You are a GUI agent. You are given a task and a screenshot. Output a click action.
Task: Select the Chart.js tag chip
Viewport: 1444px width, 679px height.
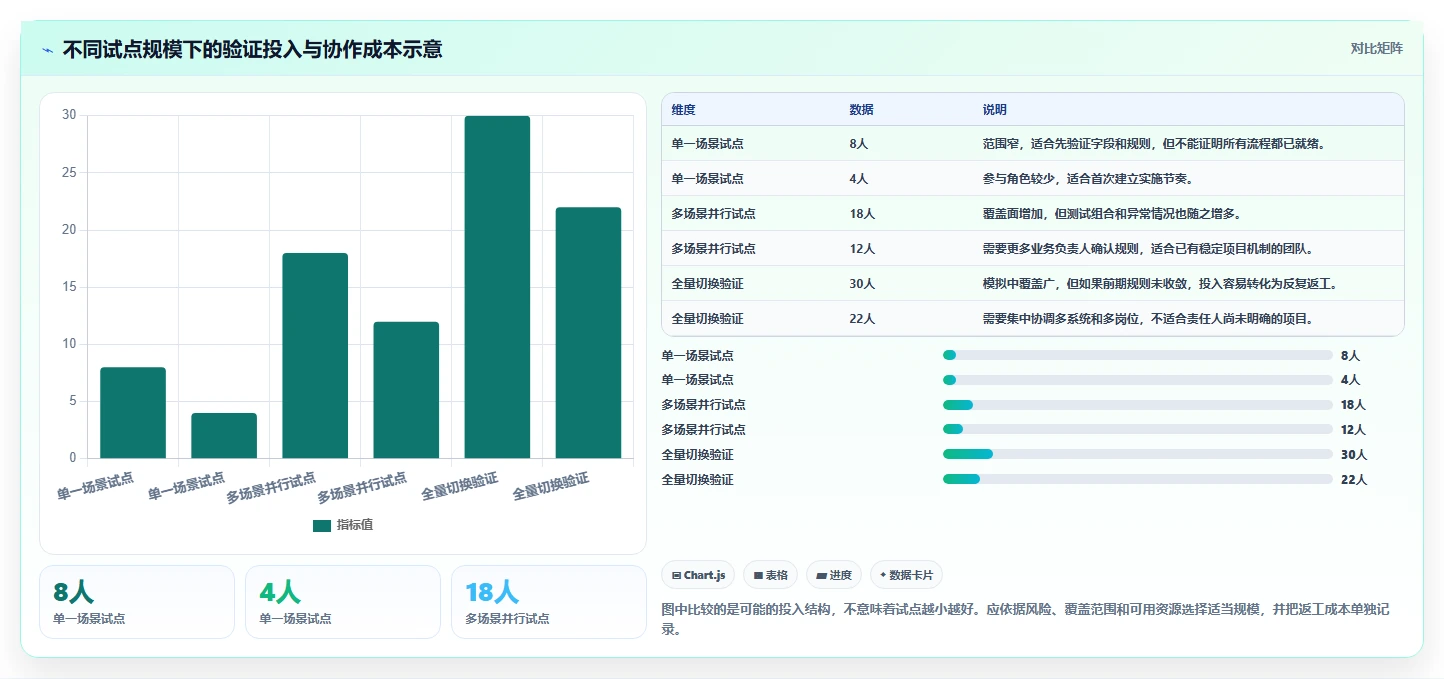pos(698,575)
